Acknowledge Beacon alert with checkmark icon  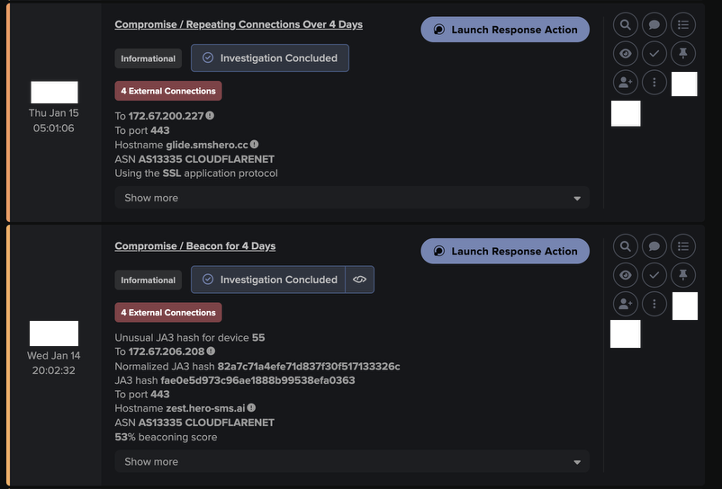point(654,275)
